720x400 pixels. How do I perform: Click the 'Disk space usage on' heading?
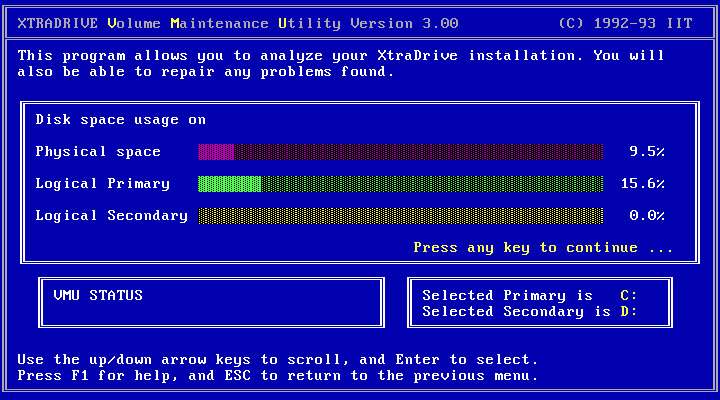pos(121,120)
